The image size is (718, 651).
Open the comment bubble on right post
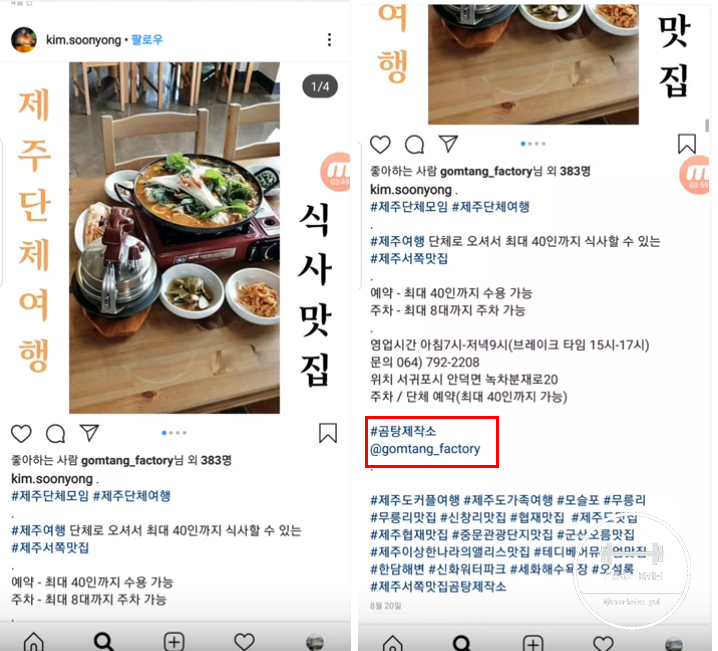pos(414,145)
